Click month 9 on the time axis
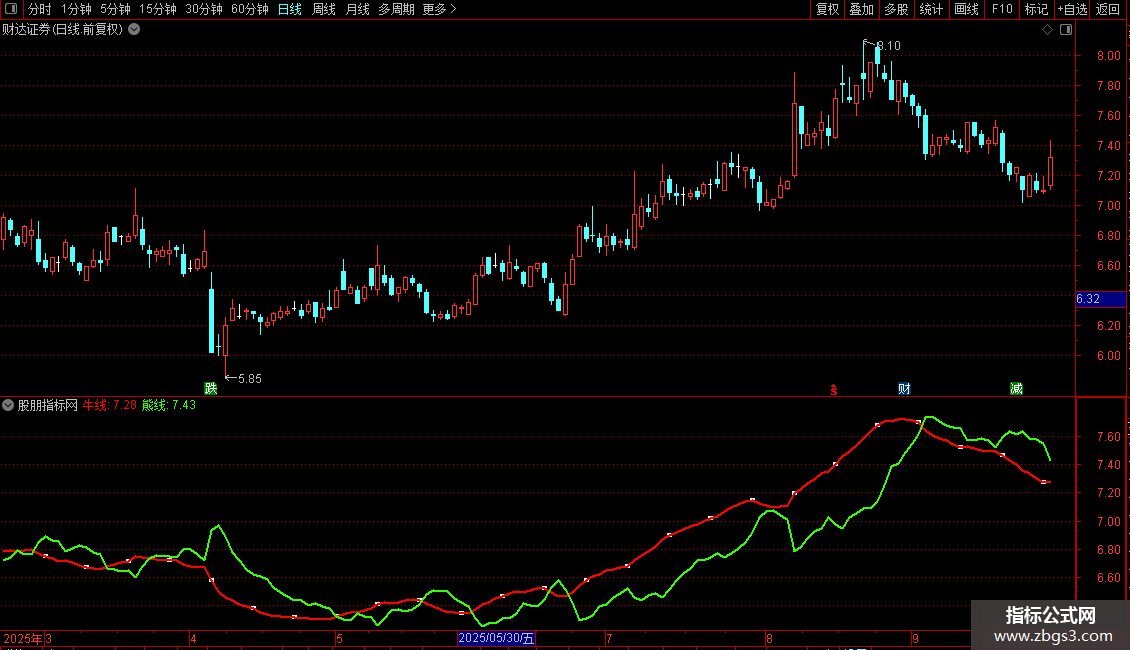Image resolution: width=1130 pixels, height=650 pixels. click(x=915, y=638)
